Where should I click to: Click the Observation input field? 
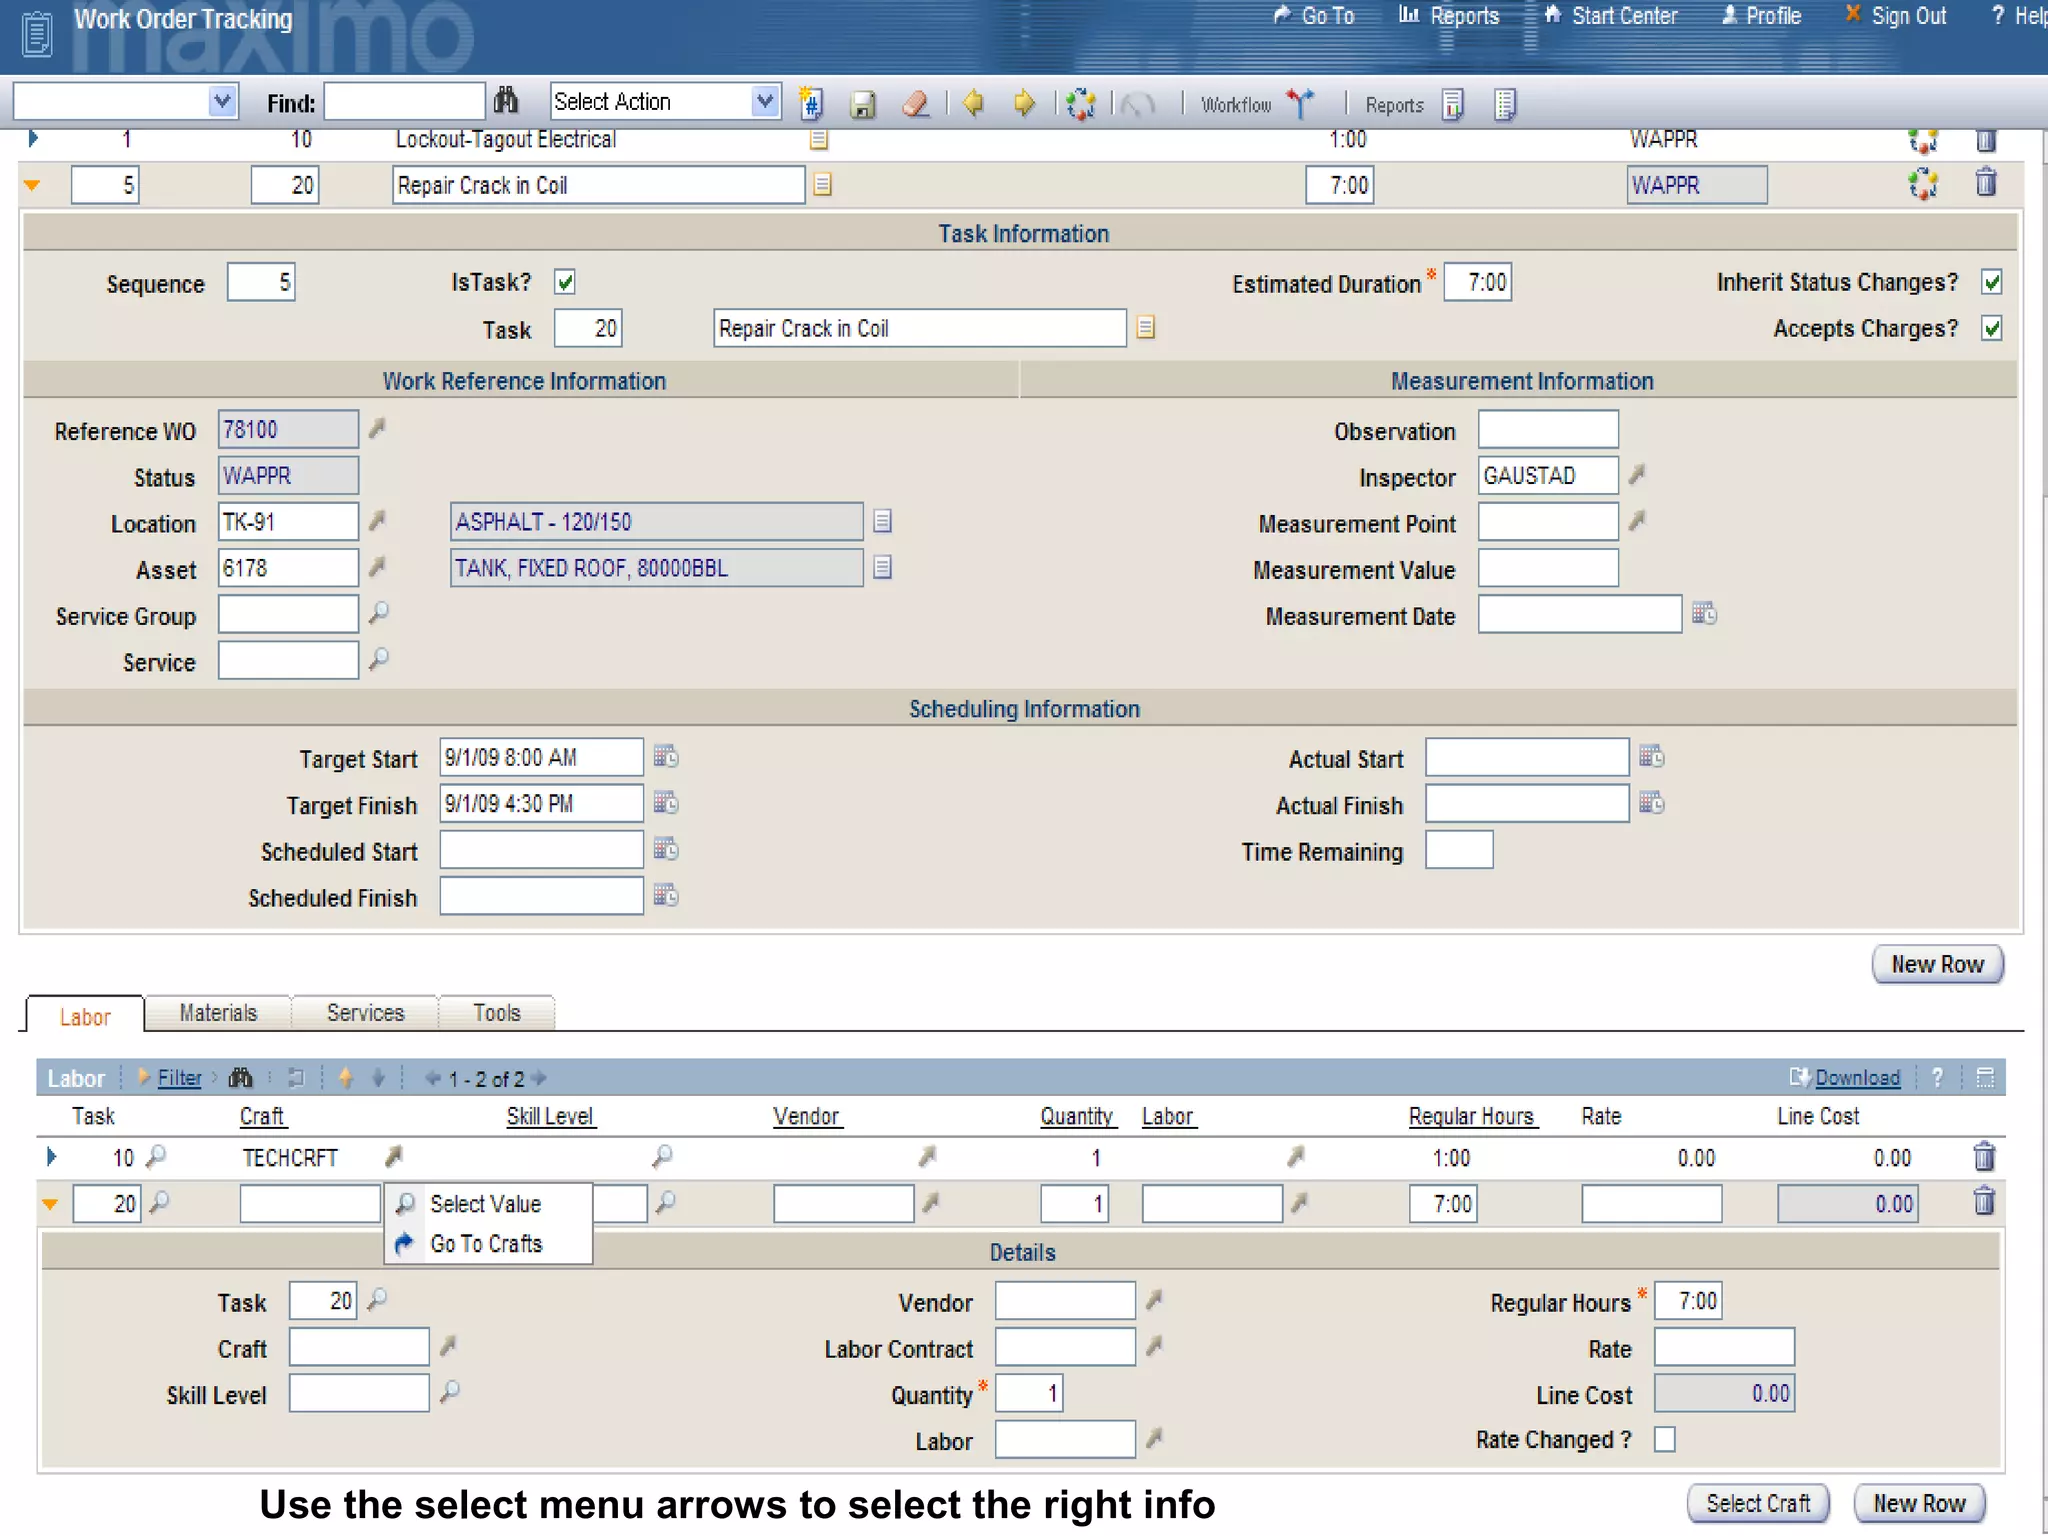(1547, 430)
